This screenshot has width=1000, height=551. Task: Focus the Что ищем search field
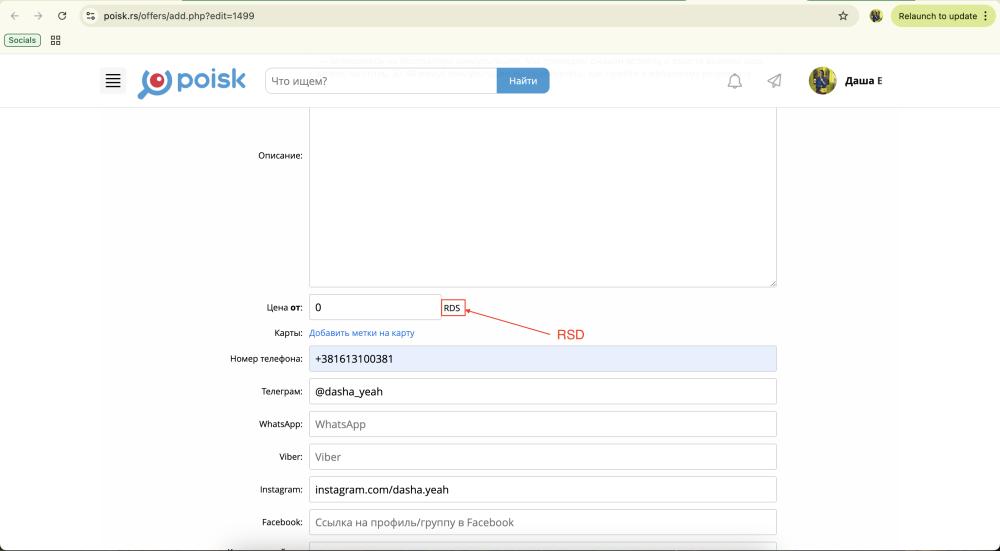coord(380,81)
